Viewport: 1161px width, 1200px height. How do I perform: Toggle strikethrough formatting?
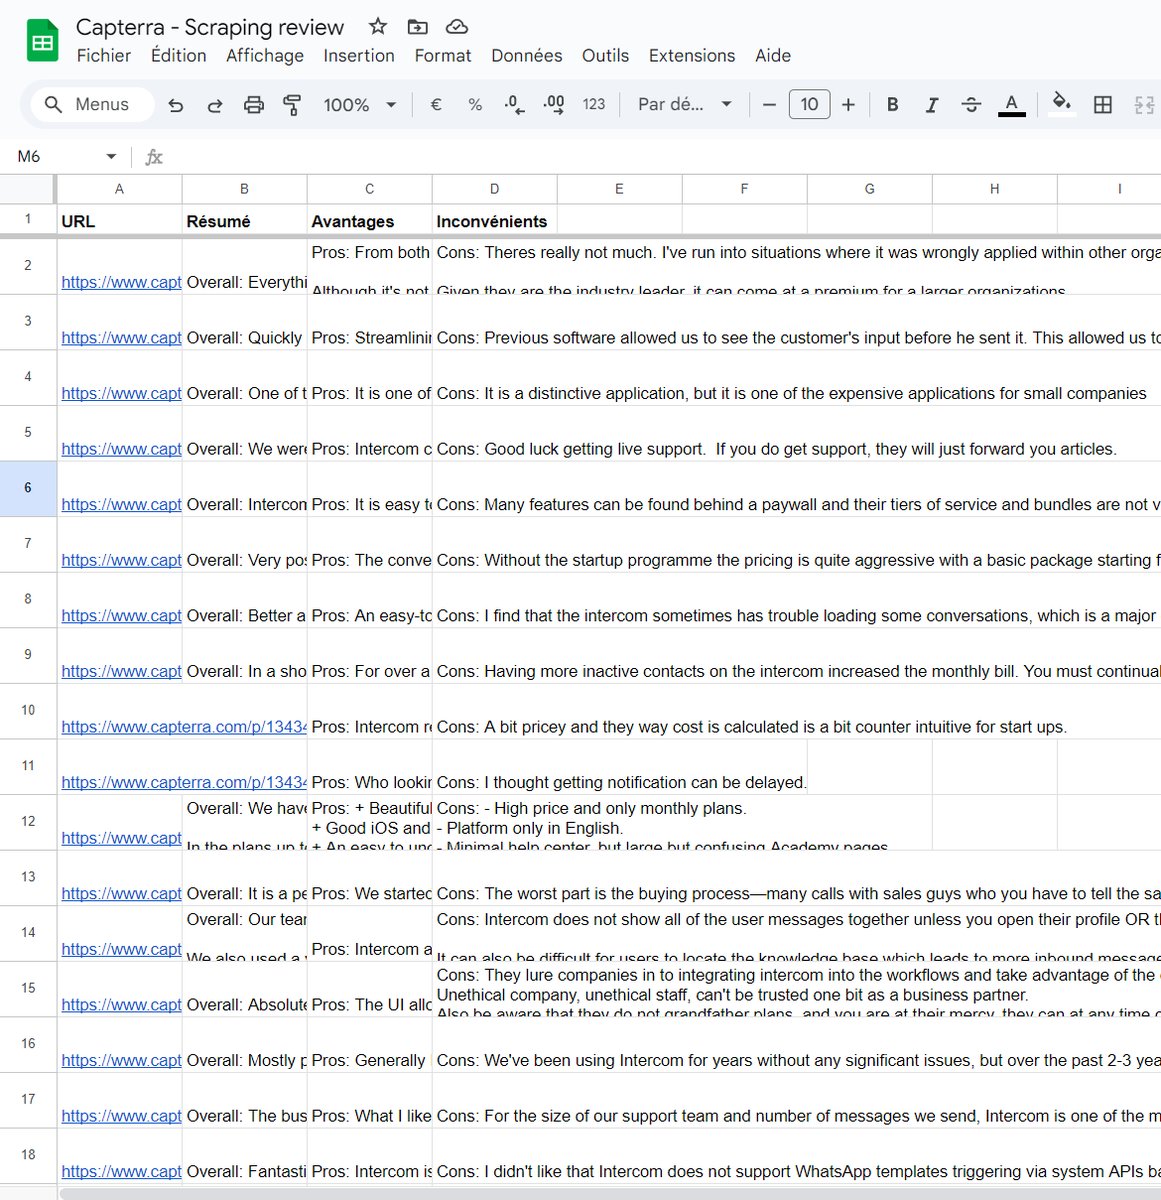tap(971, 104)
